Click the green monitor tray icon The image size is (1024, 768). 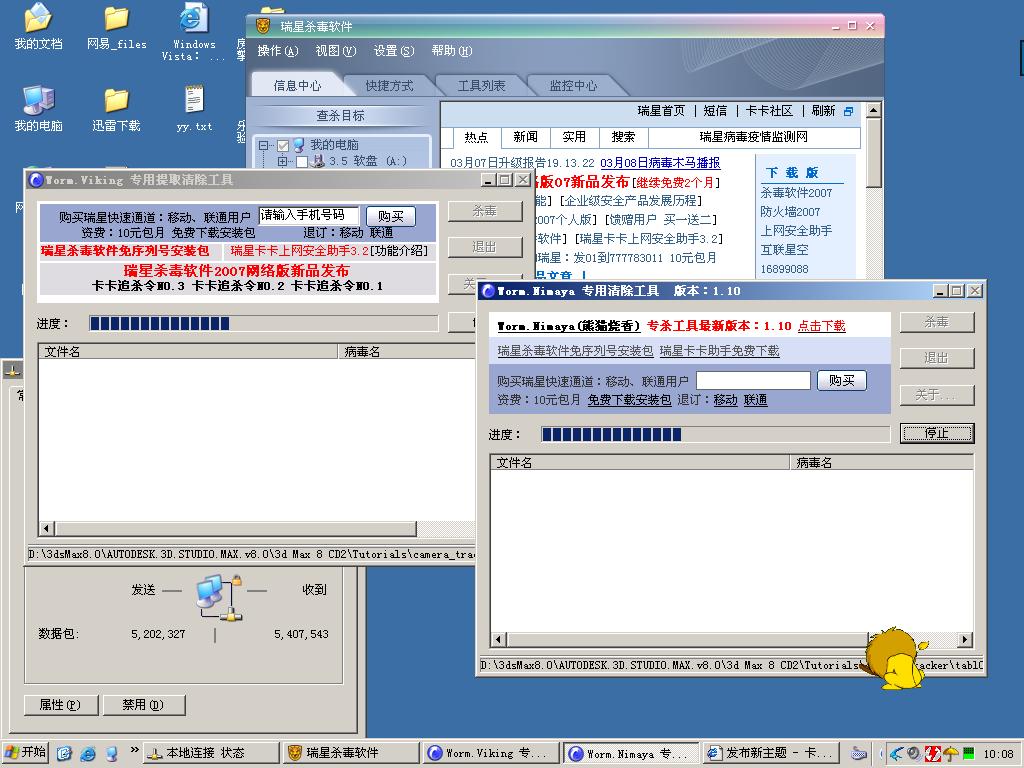point(968,754)
